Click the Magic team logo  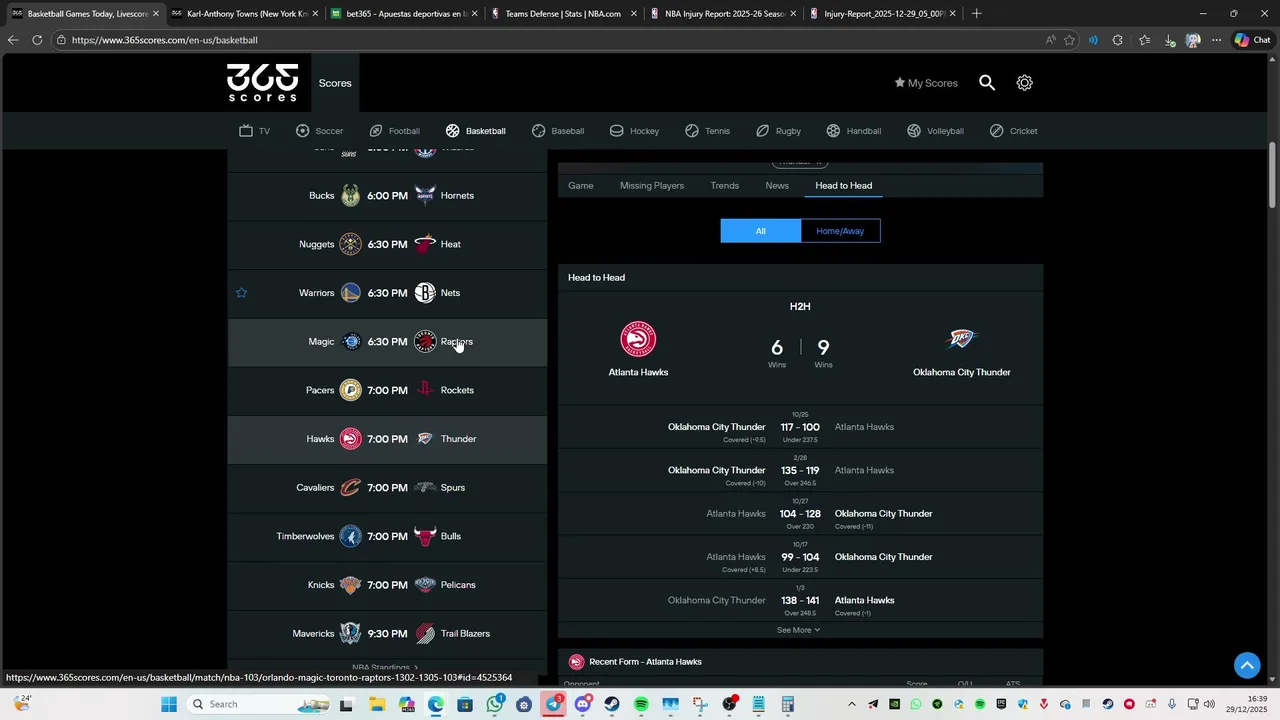click(x=350, y=342)
